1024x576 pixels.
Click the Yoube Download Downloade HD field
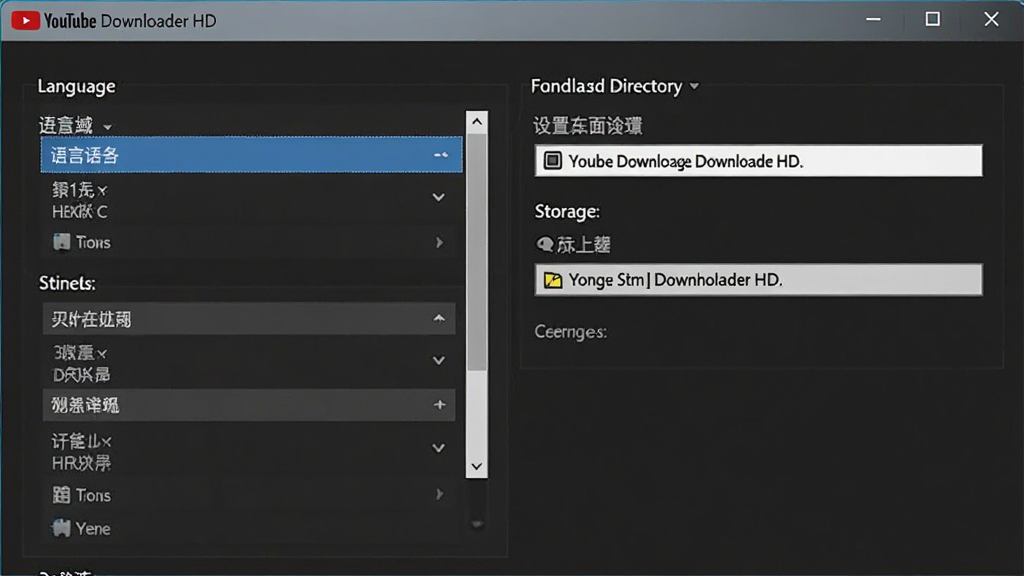coord(758,161)
